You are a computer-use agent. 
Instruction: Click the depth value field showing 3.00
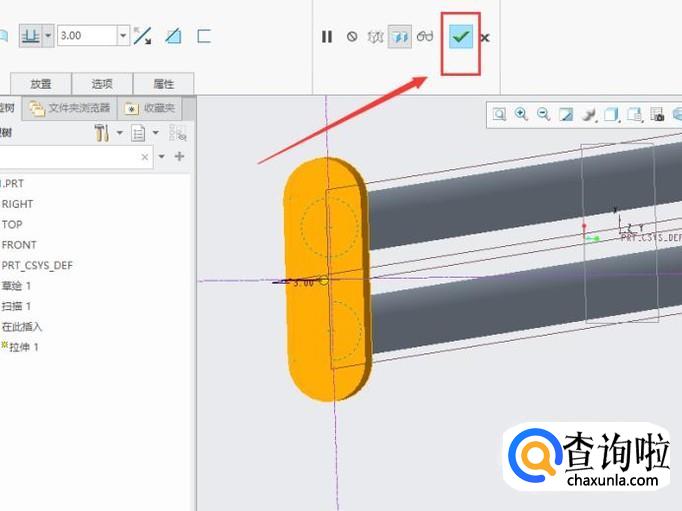[88, 36]
